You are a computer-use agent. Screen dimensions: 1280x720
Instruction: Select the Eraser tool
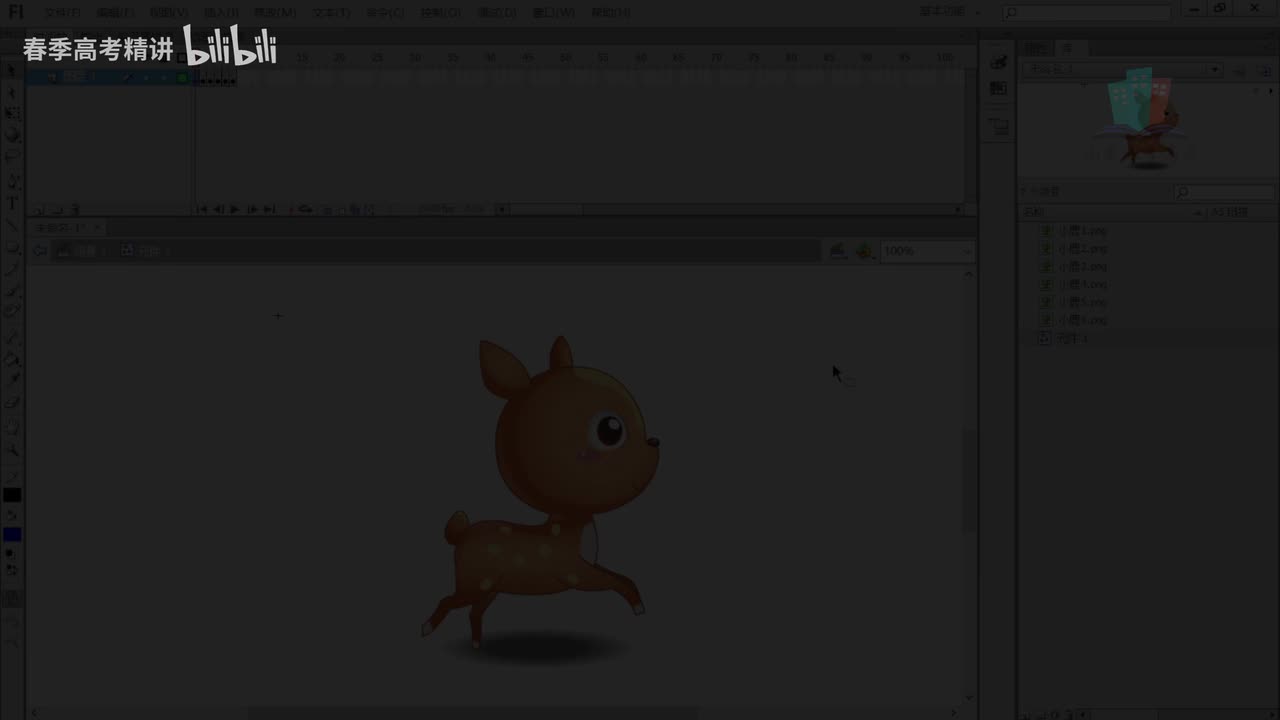point(12,402)
